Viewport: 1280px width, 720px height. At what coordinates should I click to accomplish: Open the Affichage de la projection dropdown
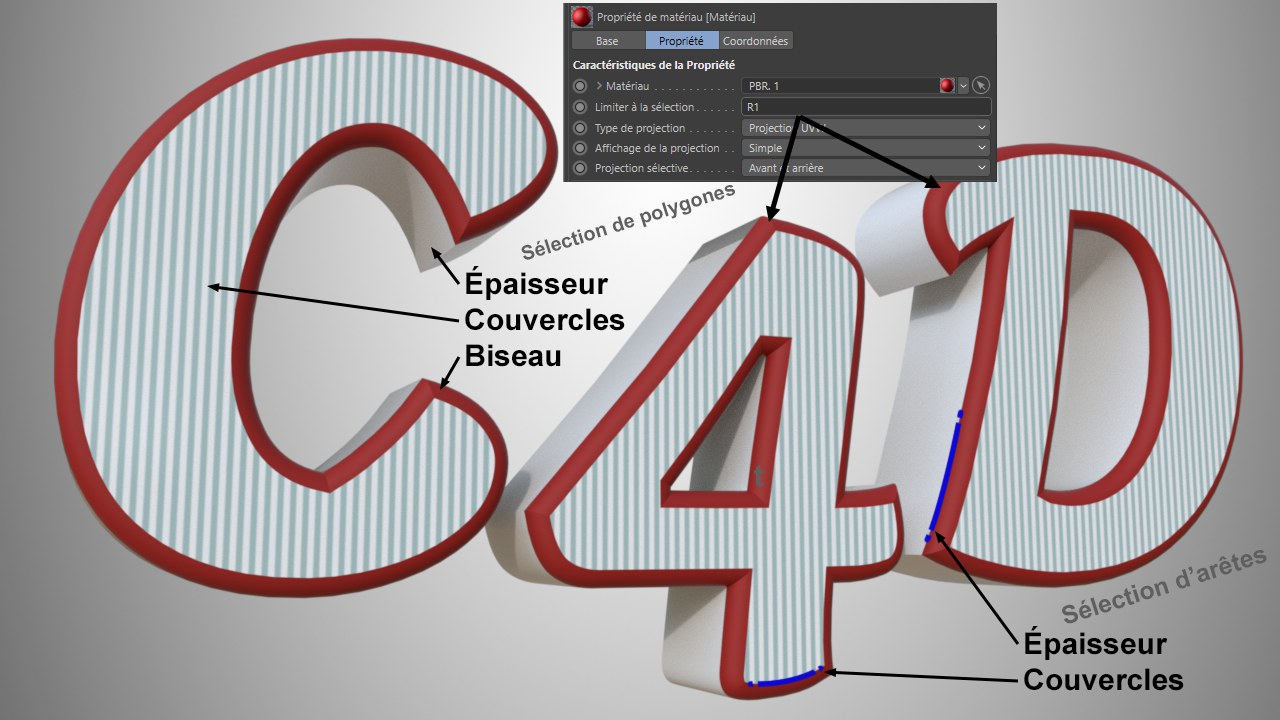[x=865, y=148]
